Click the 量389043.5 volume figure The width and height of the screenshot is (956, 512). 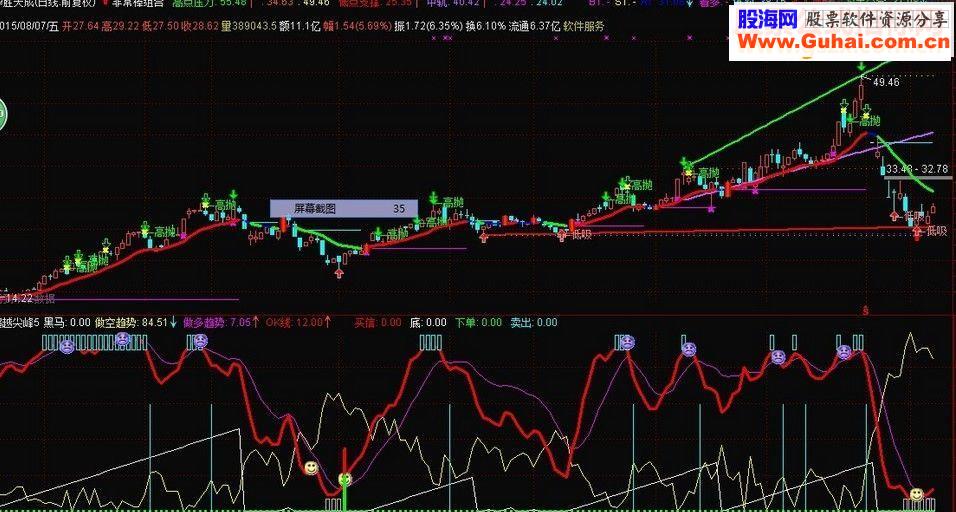[249, 26]
